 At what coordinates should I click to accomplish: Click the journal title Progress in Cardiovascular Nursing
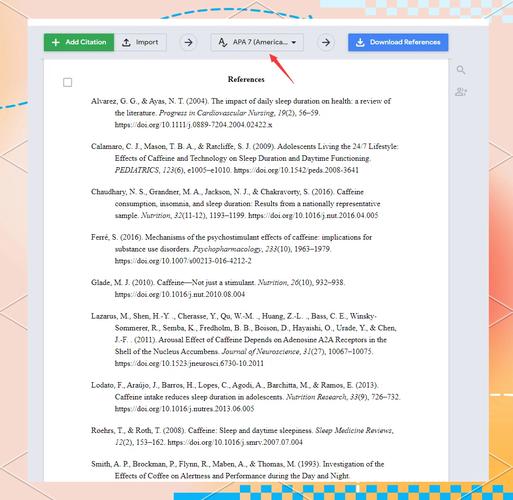click(217, 113)
